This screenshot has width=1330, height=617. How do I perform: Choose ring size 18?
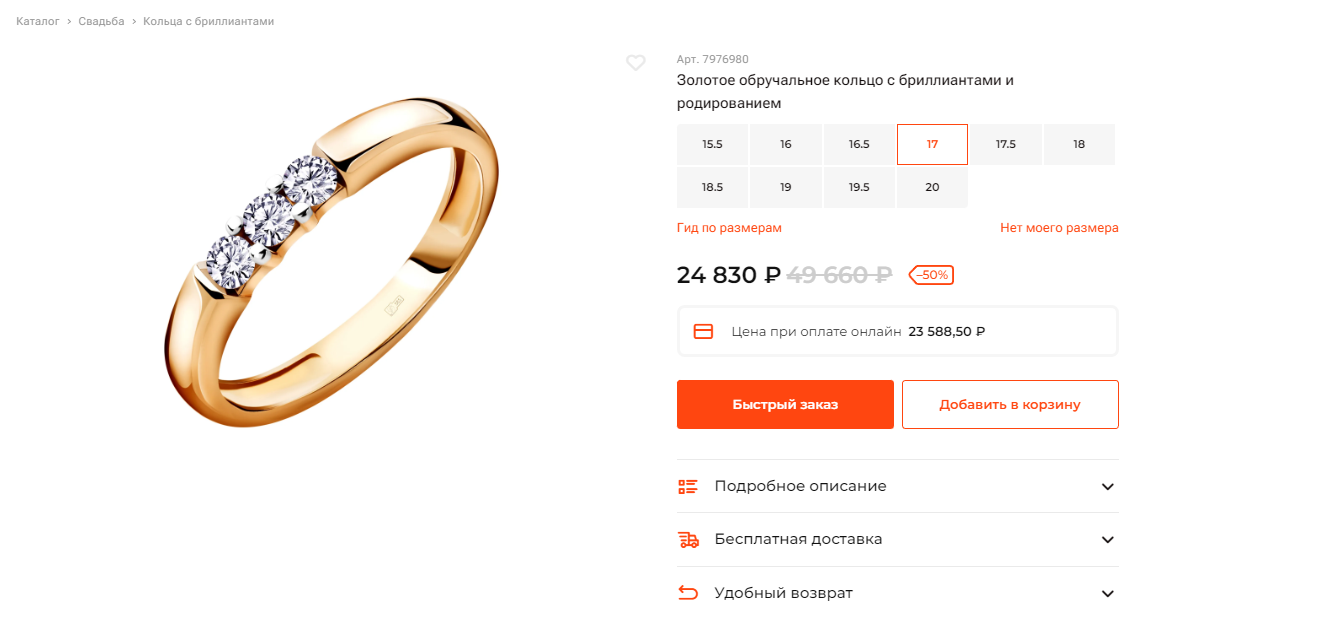click(1079, 144)
